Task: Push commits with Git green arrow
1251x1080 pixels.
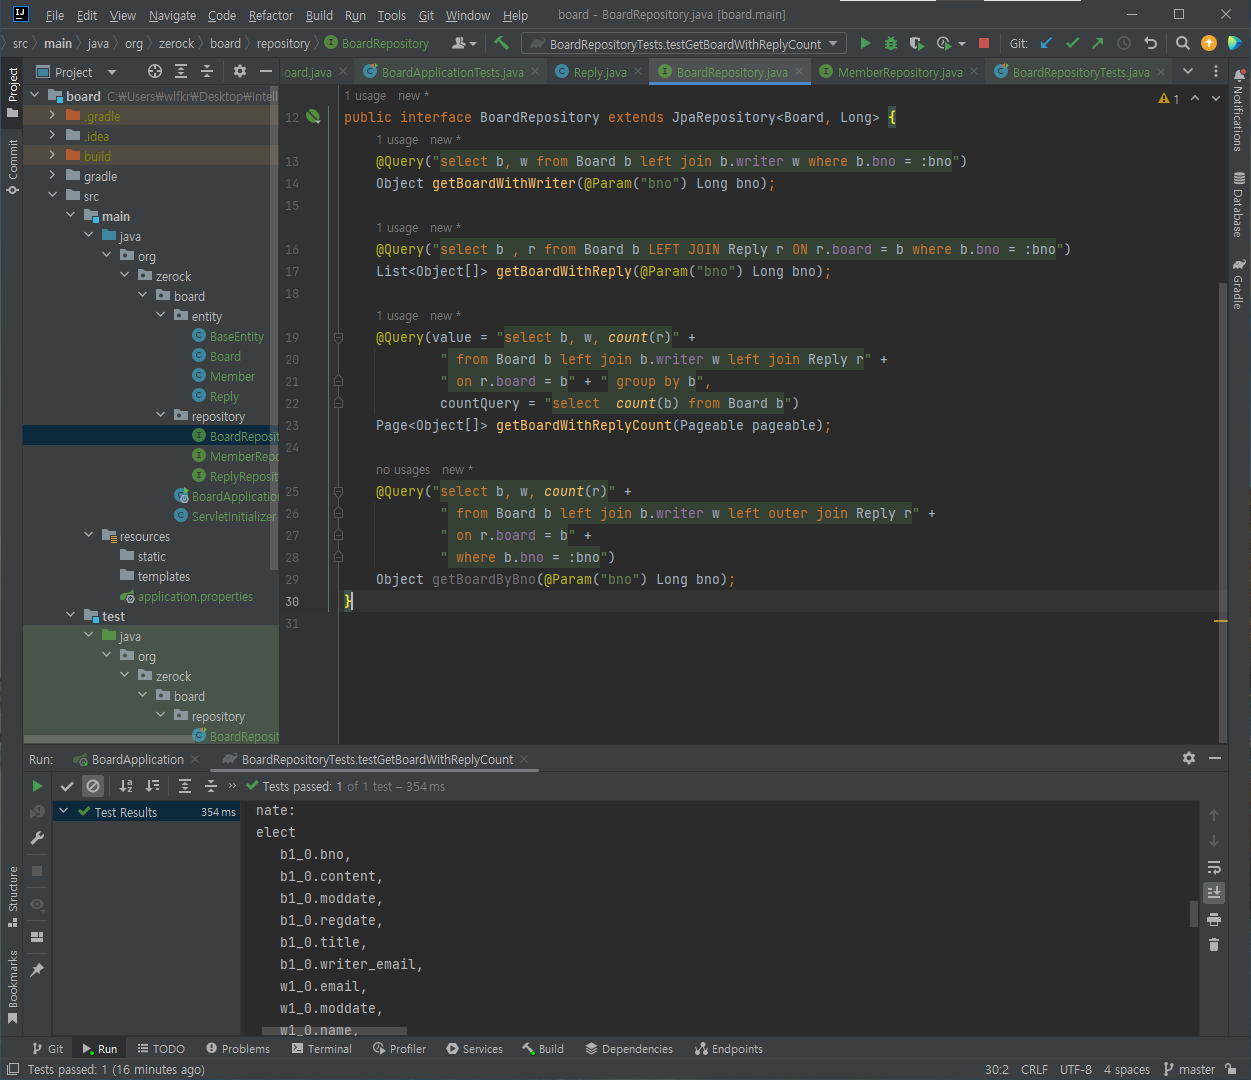Action: 1097,43
